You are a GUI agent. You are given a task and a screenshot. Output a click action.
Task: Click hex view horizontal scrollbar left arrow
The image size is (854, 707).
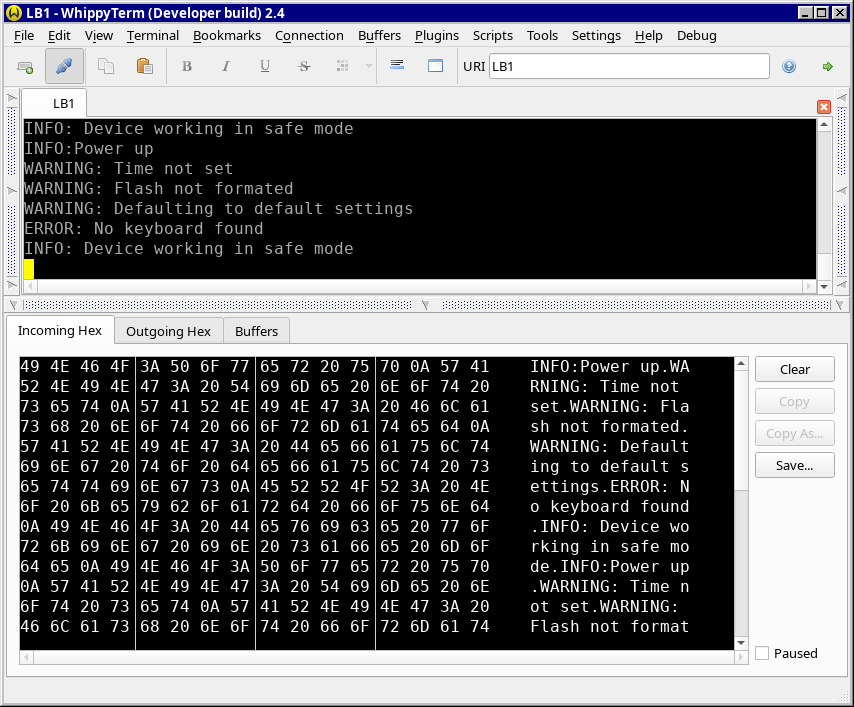tap(27, 657)
